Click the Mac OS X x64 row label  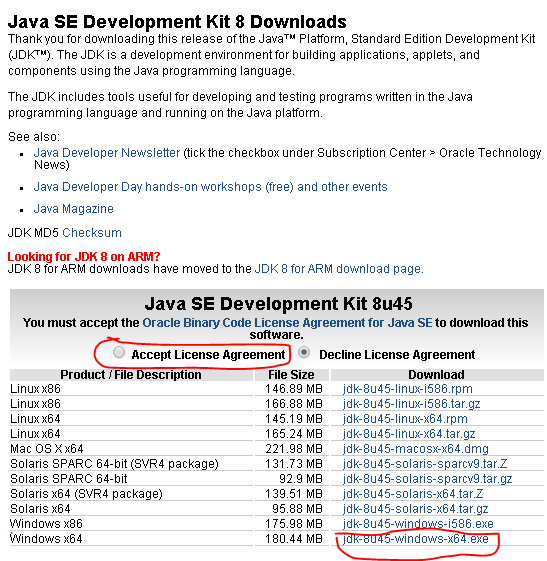pos(47,449)
